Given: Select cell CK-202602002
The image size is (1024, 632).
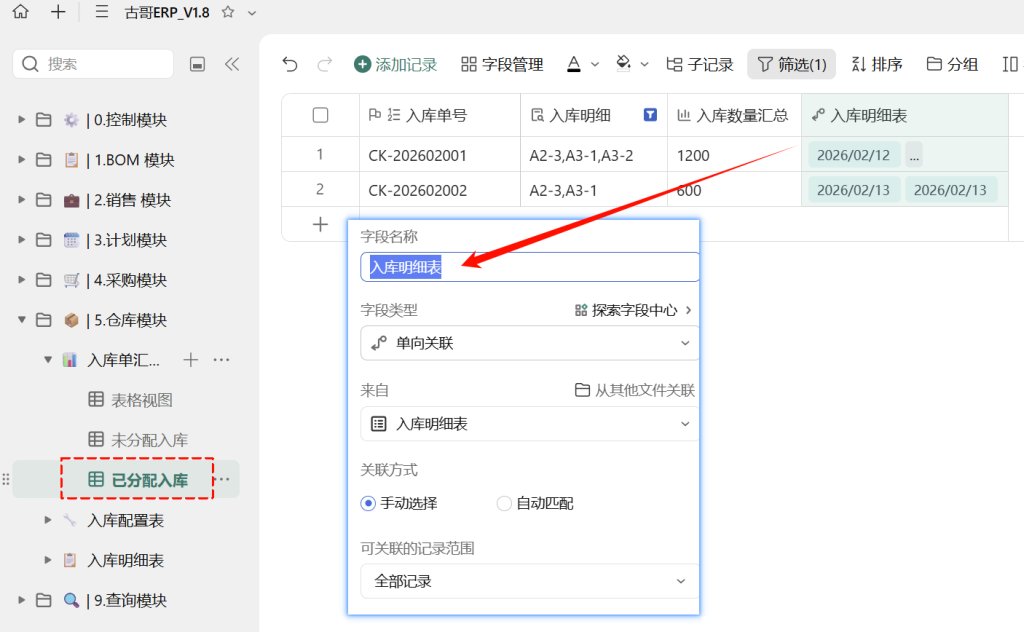Looking at the screenshot, I should coord(440,190).
